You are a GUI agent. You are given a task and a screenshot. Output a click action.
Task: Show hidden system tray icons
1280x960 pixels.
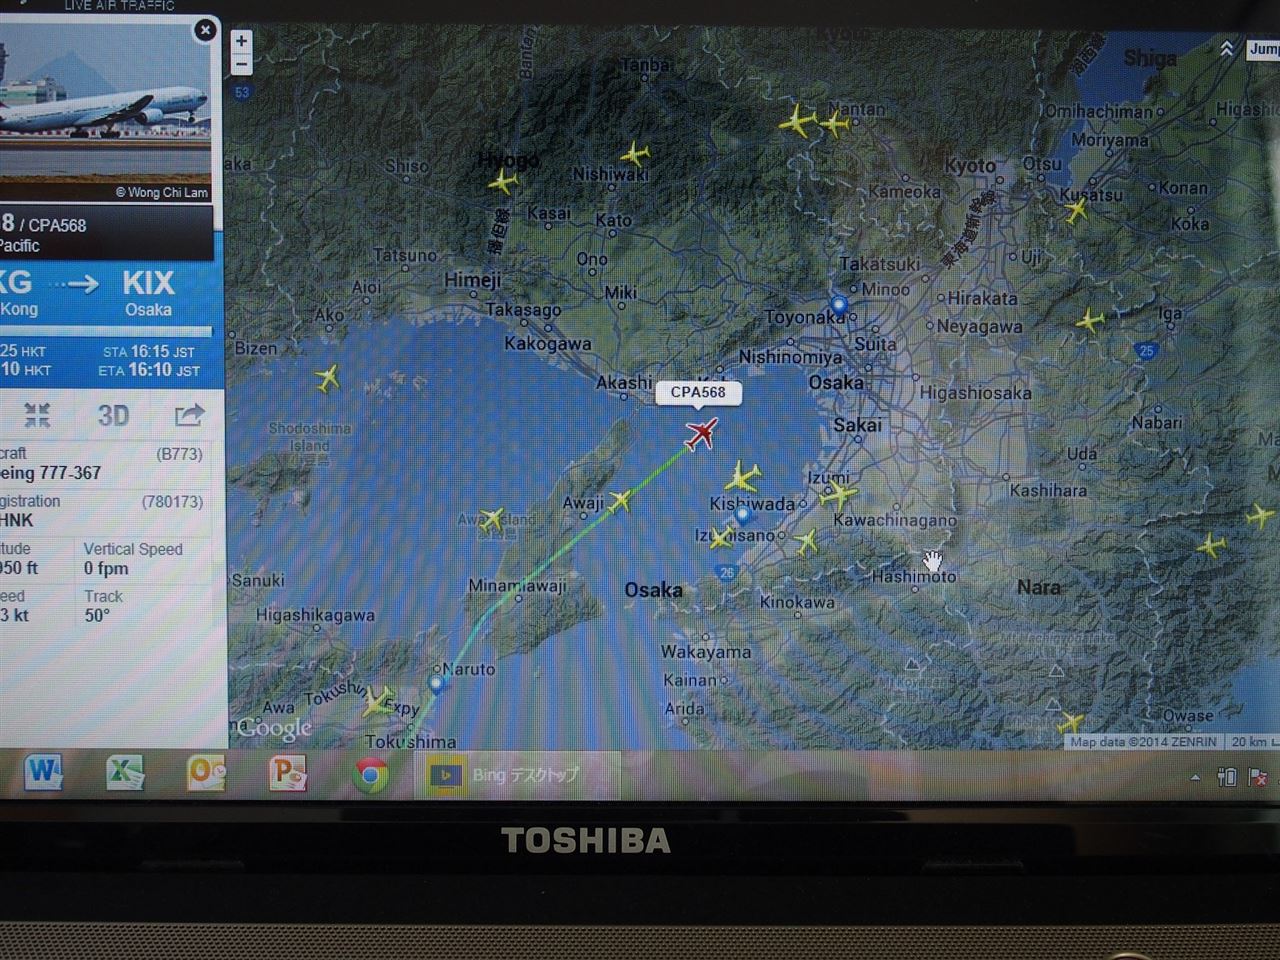[1195, 777]
